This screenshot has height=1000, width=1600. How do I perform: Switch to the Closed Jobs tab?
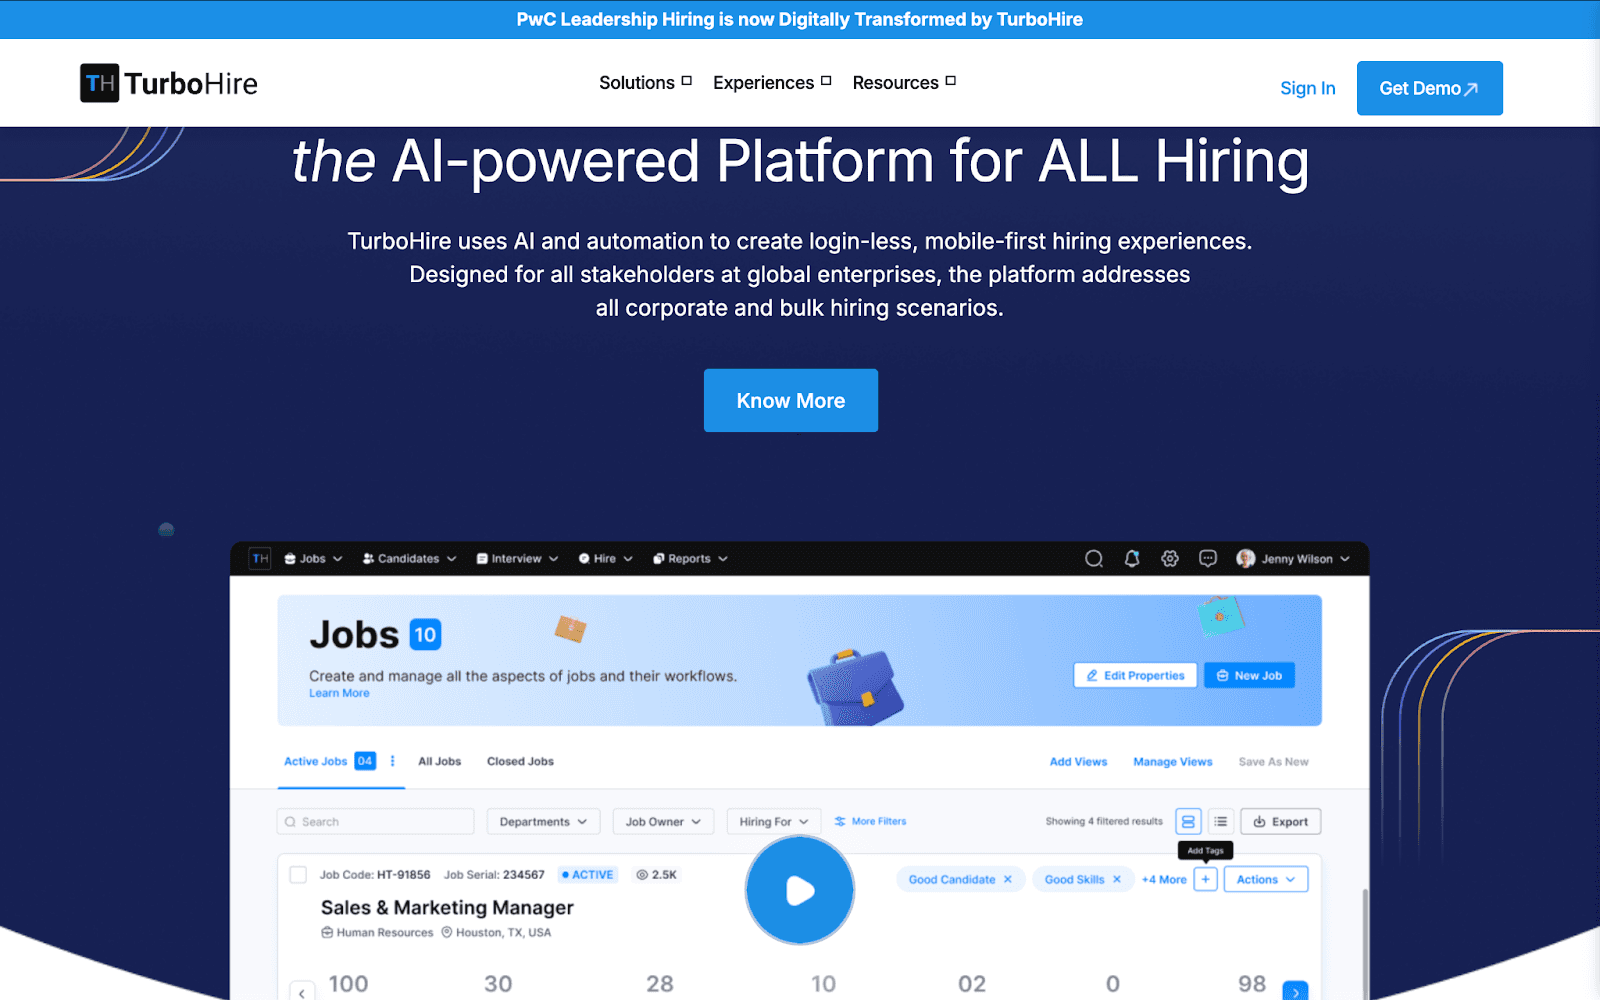coord(520,762)
